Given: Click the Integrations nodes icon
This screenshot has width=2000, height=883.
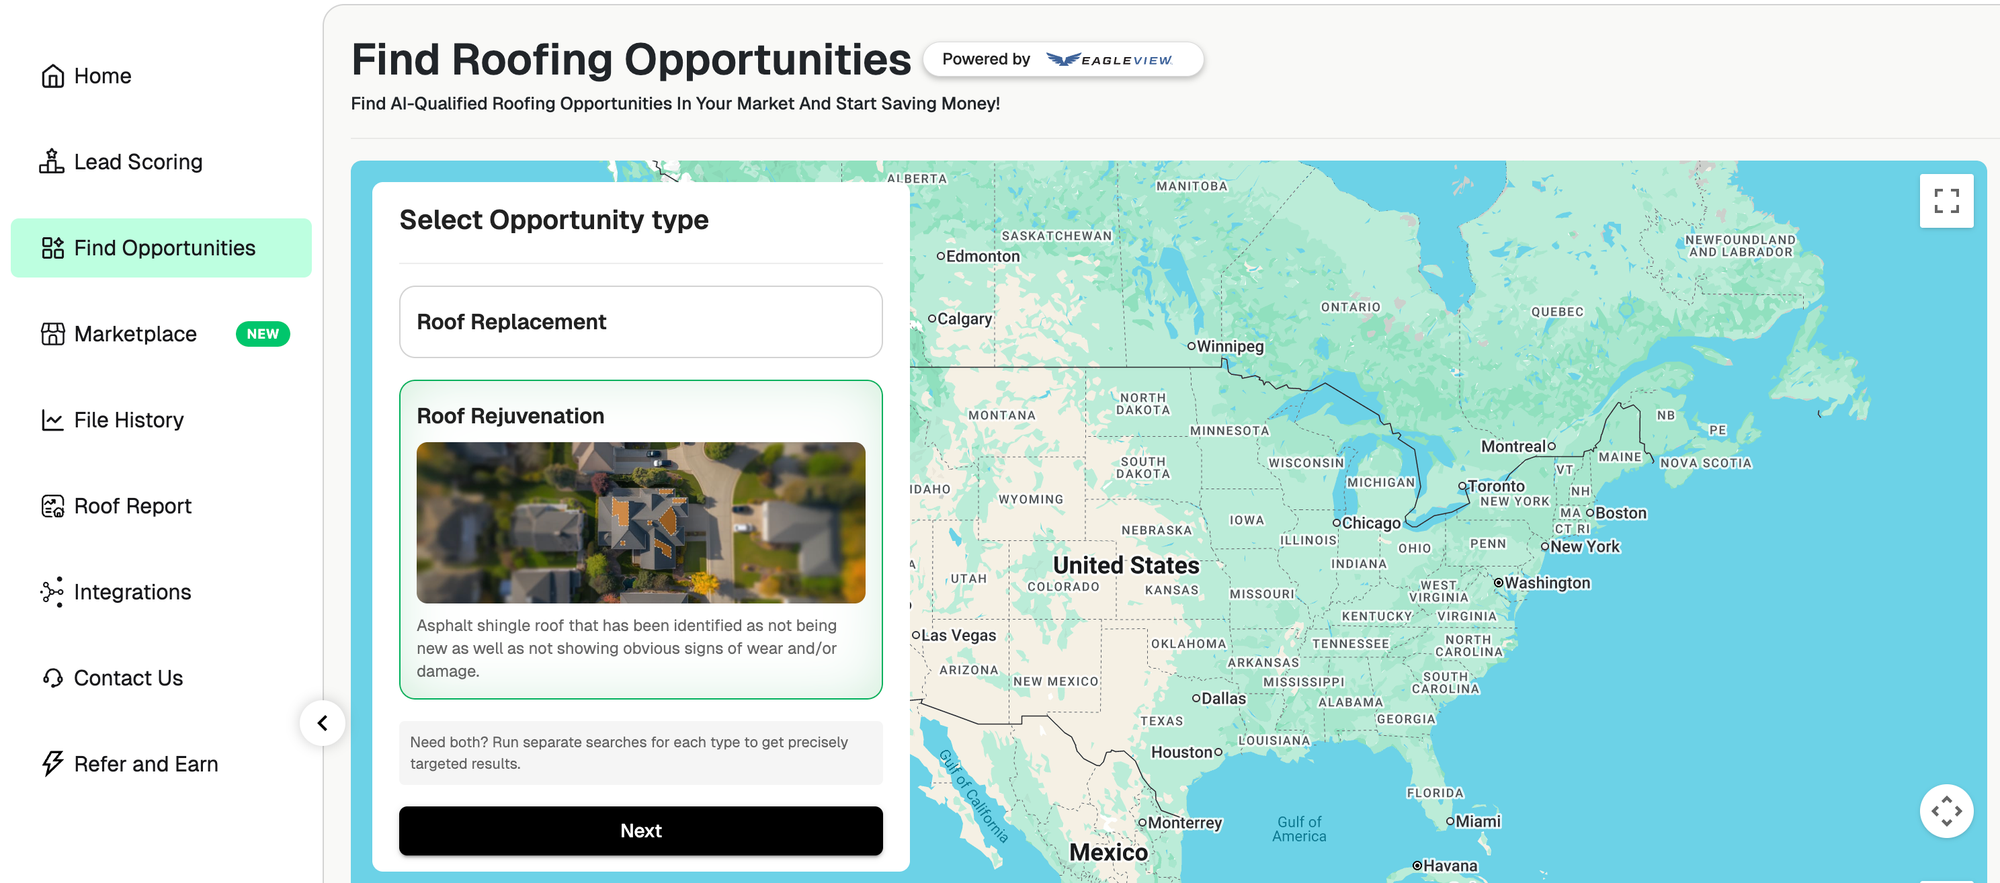Looking at the screenshot, I should (x=53, y=592).
